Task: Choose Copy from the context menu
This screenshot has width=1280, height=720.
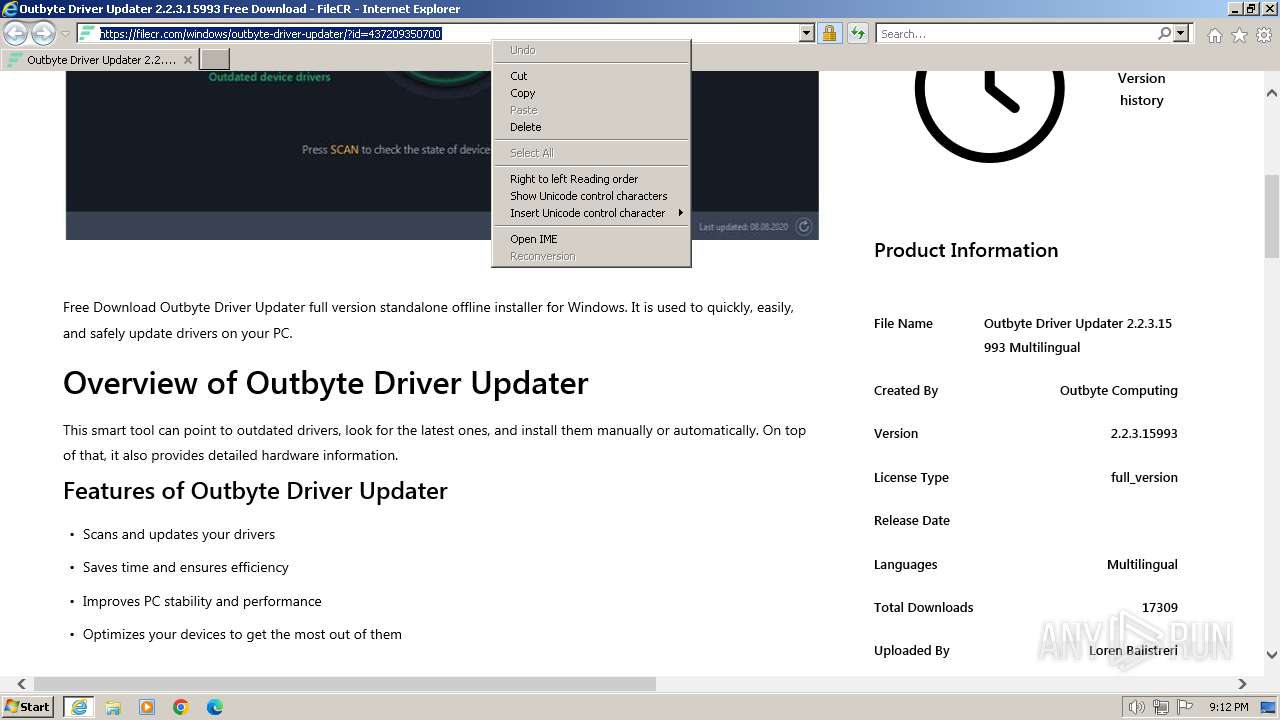Action: [x=591, y=93]
